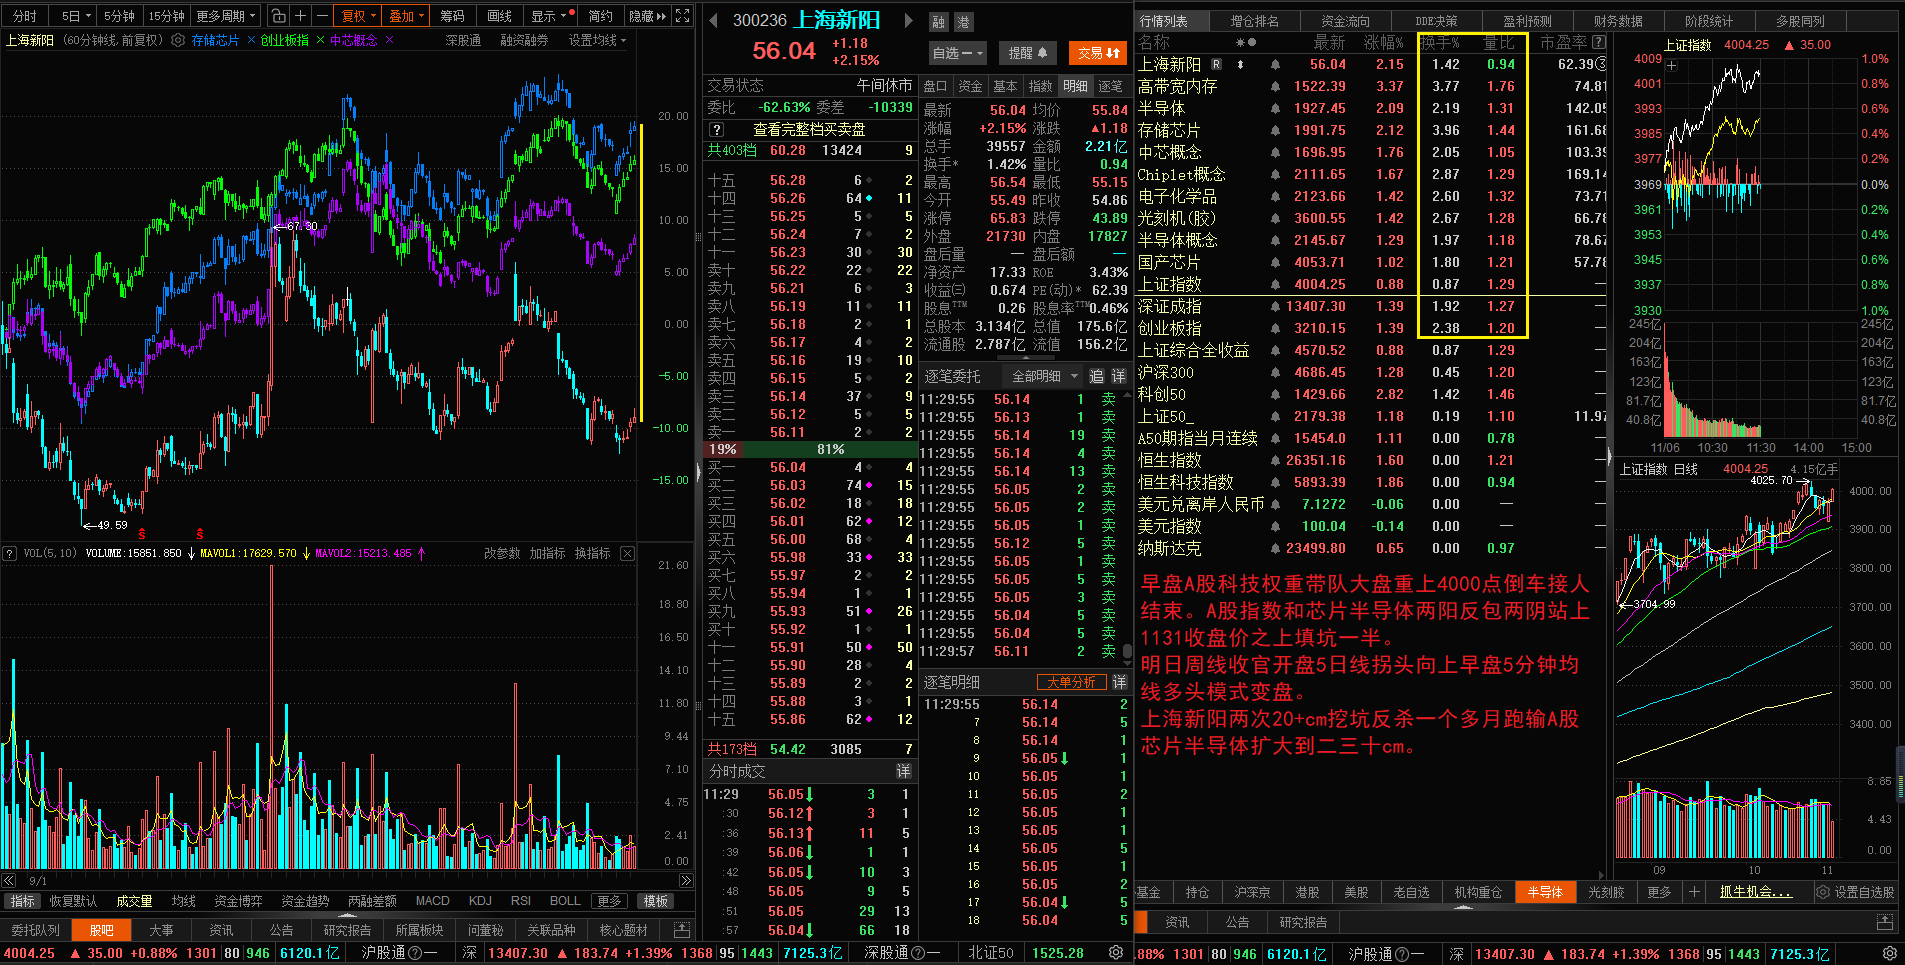
Task: Switch to the DDE决策 tab
Action: point(1436,20)
